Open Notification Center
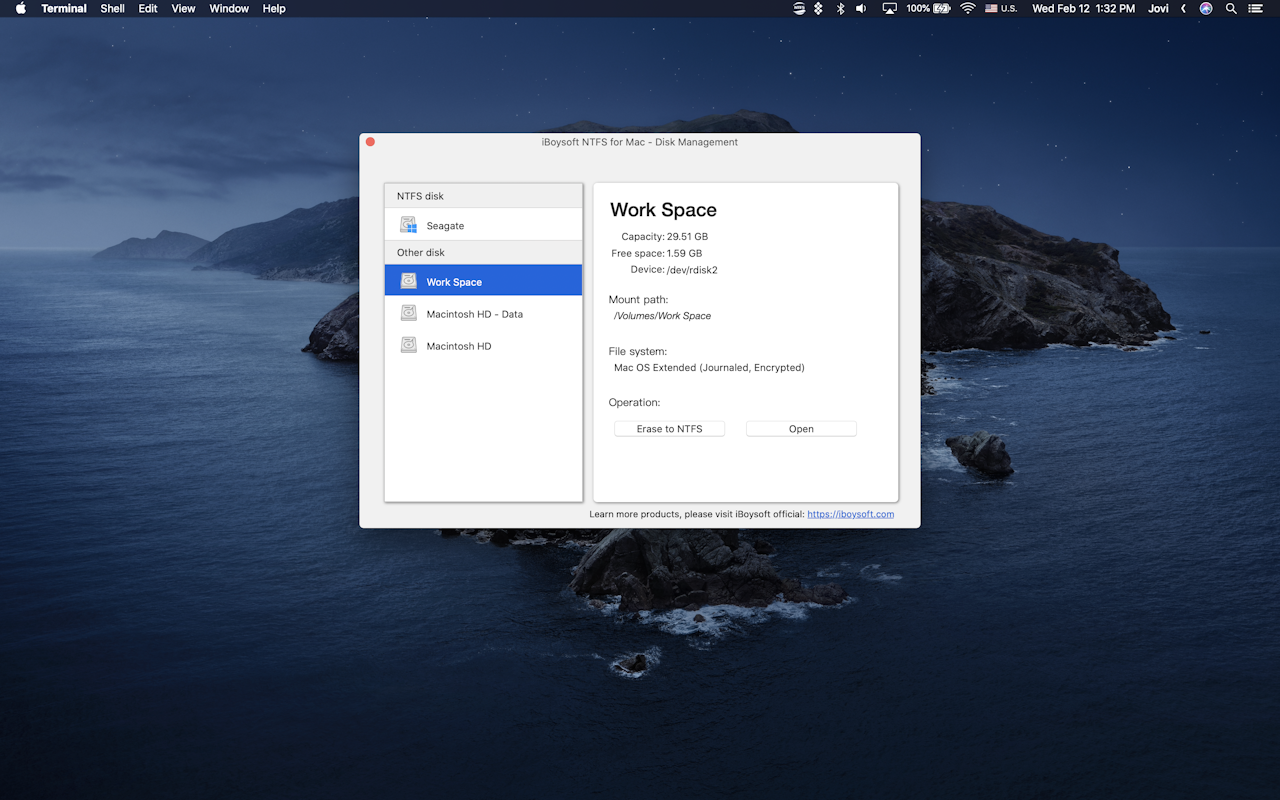The width and height of the screenshot is (1280, 800). click(1257, 8)
